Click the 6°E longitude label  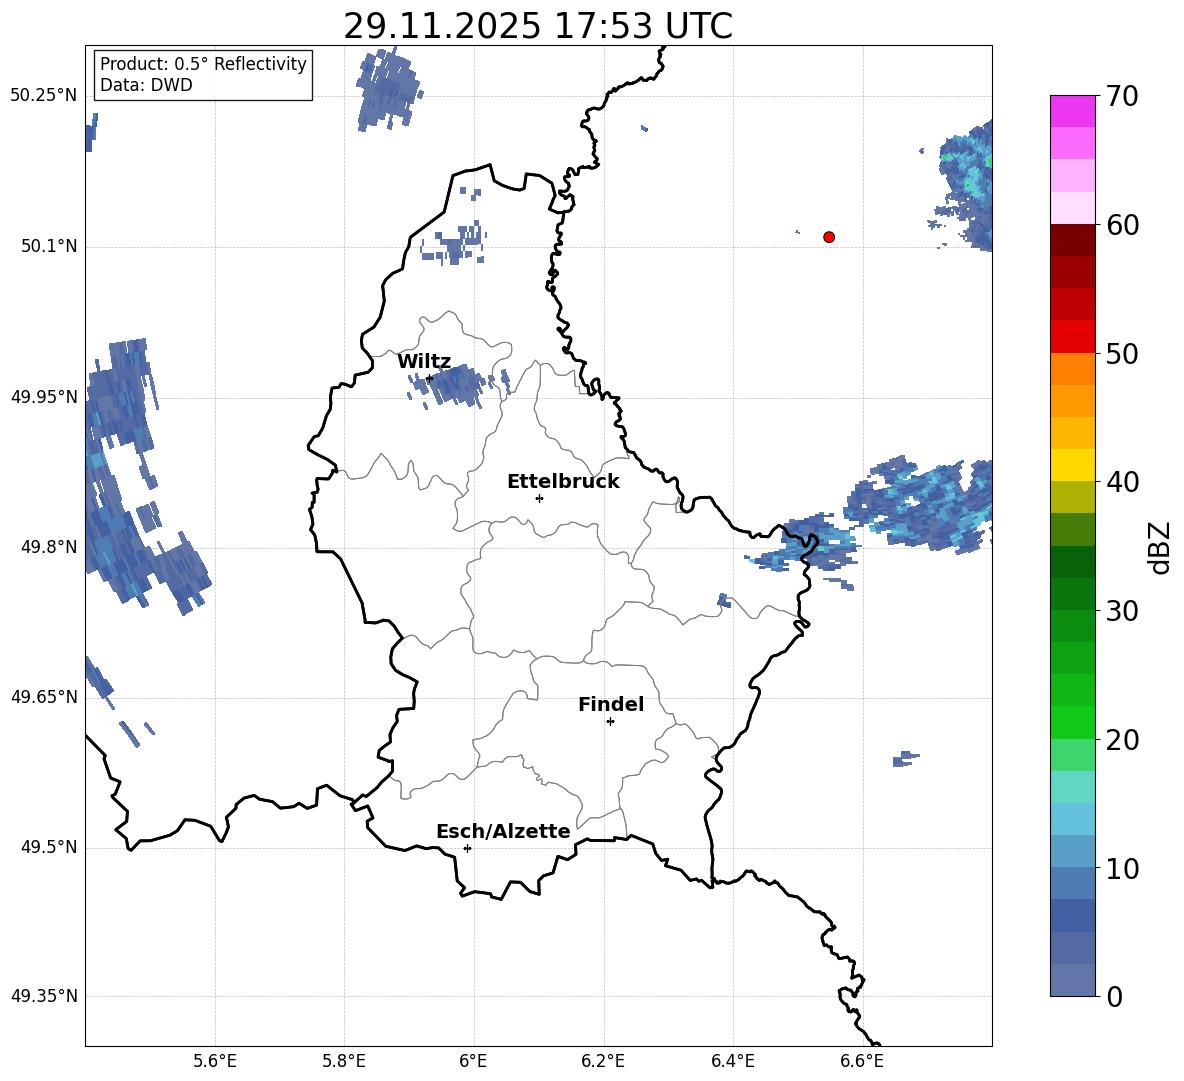pos(473,1061)
